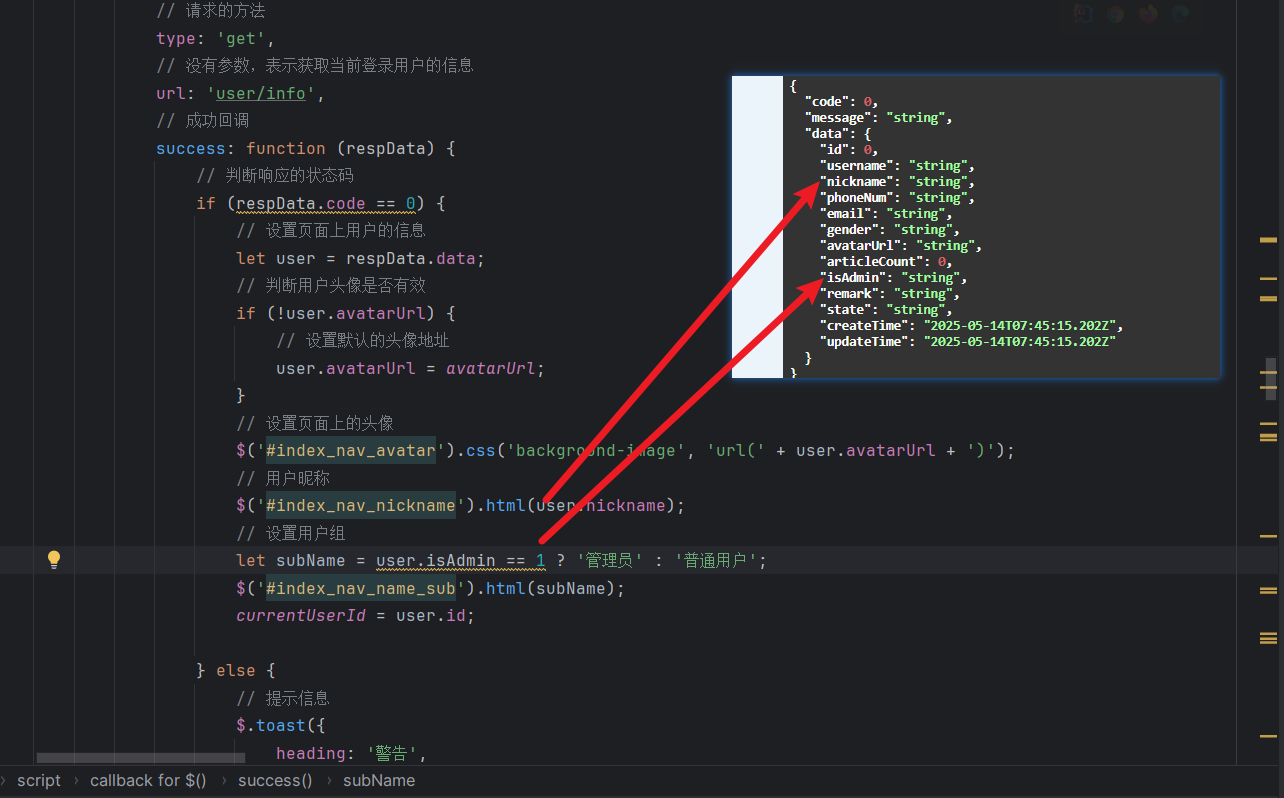Click italic 'avatarUrl' default value variable
This screenshot has width=1284, height=798.
[x=491, y=368]
